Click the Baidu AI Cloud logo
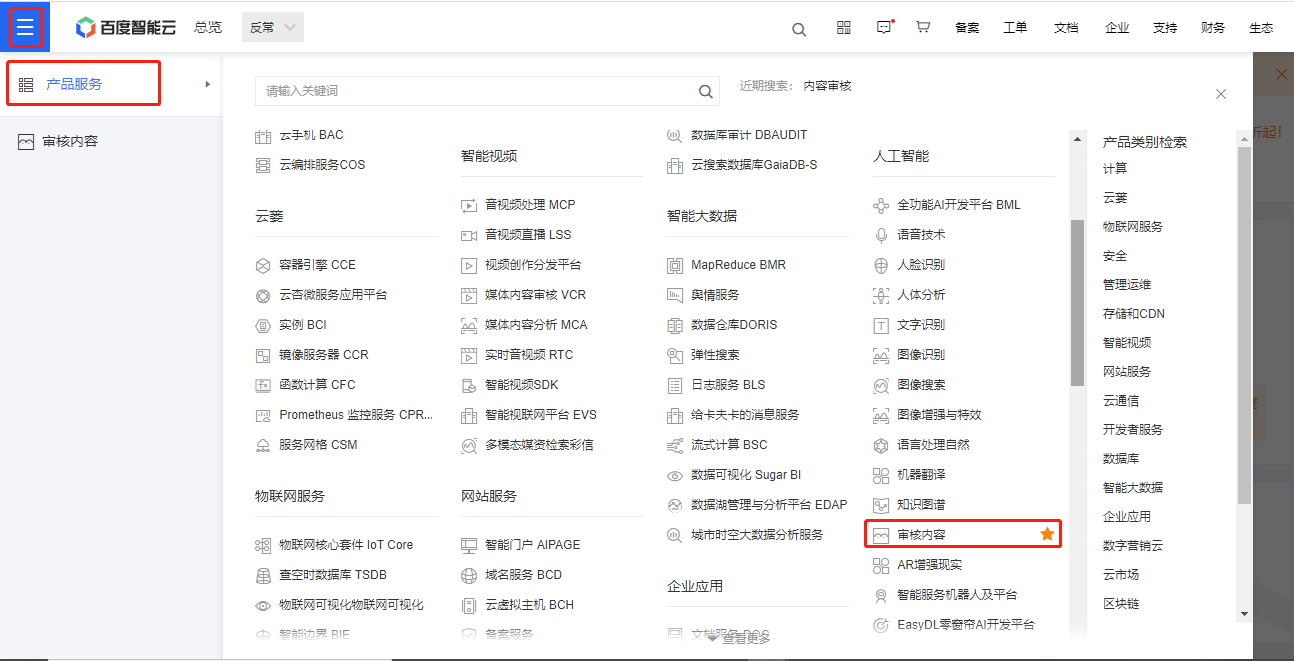 [126, 28]
